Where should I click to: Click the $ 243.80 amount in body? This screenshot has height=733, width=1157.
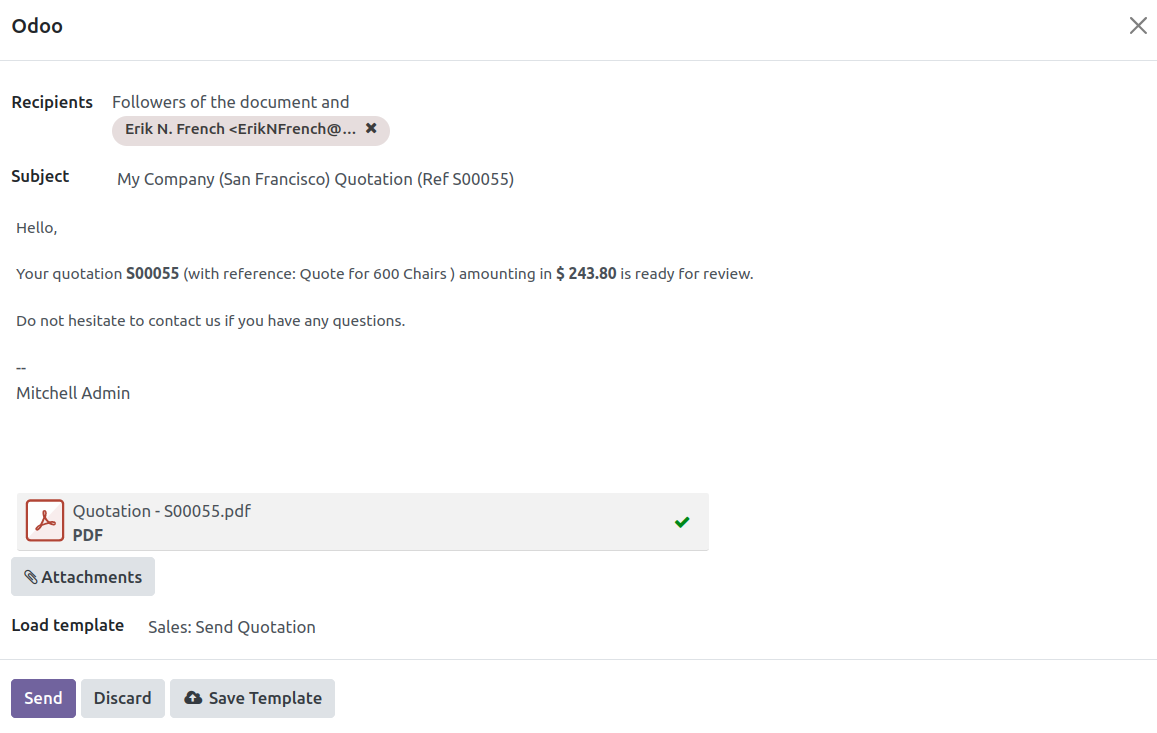coord(586,274)
